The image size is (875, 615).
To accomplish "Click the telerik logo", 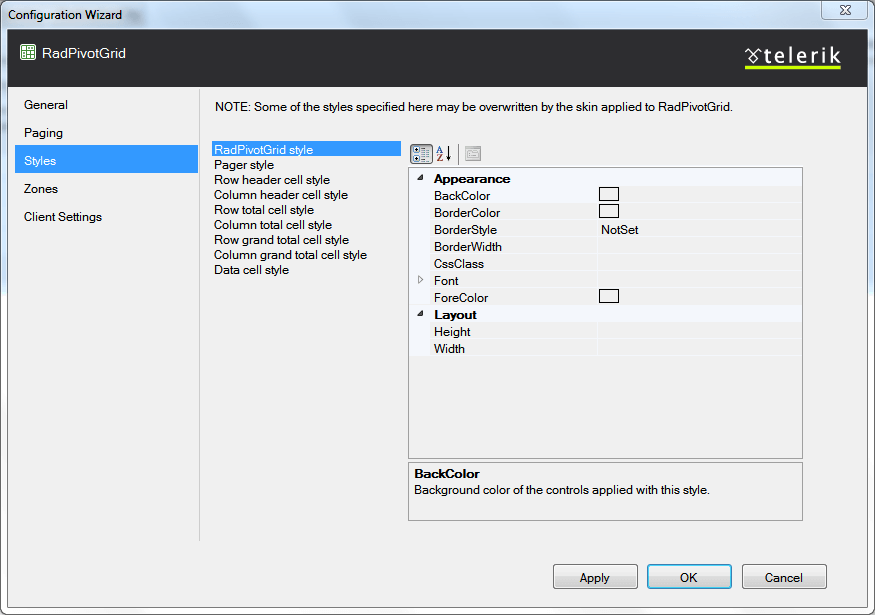I will tap(792, 57).
